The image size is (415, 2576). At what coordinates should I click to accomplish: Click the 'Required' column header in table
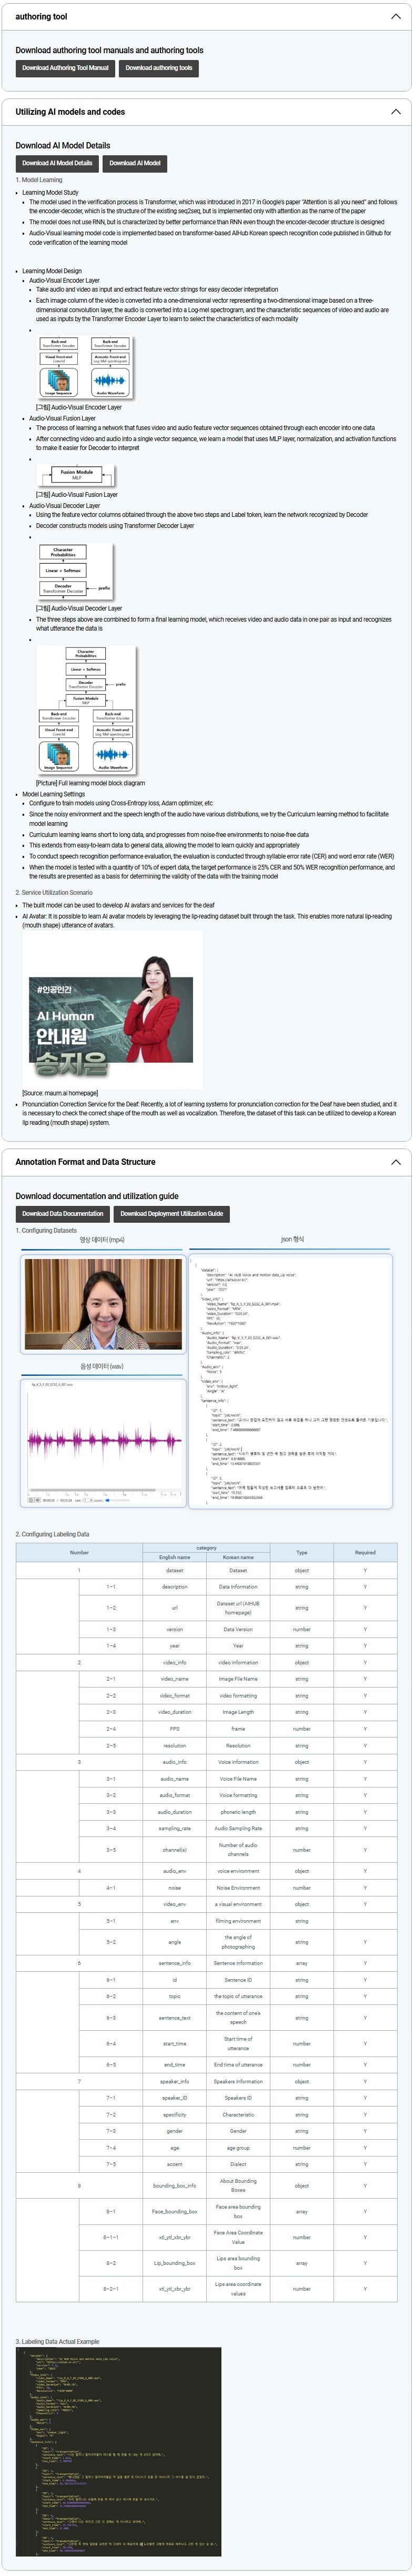(x=365, y=1552)
